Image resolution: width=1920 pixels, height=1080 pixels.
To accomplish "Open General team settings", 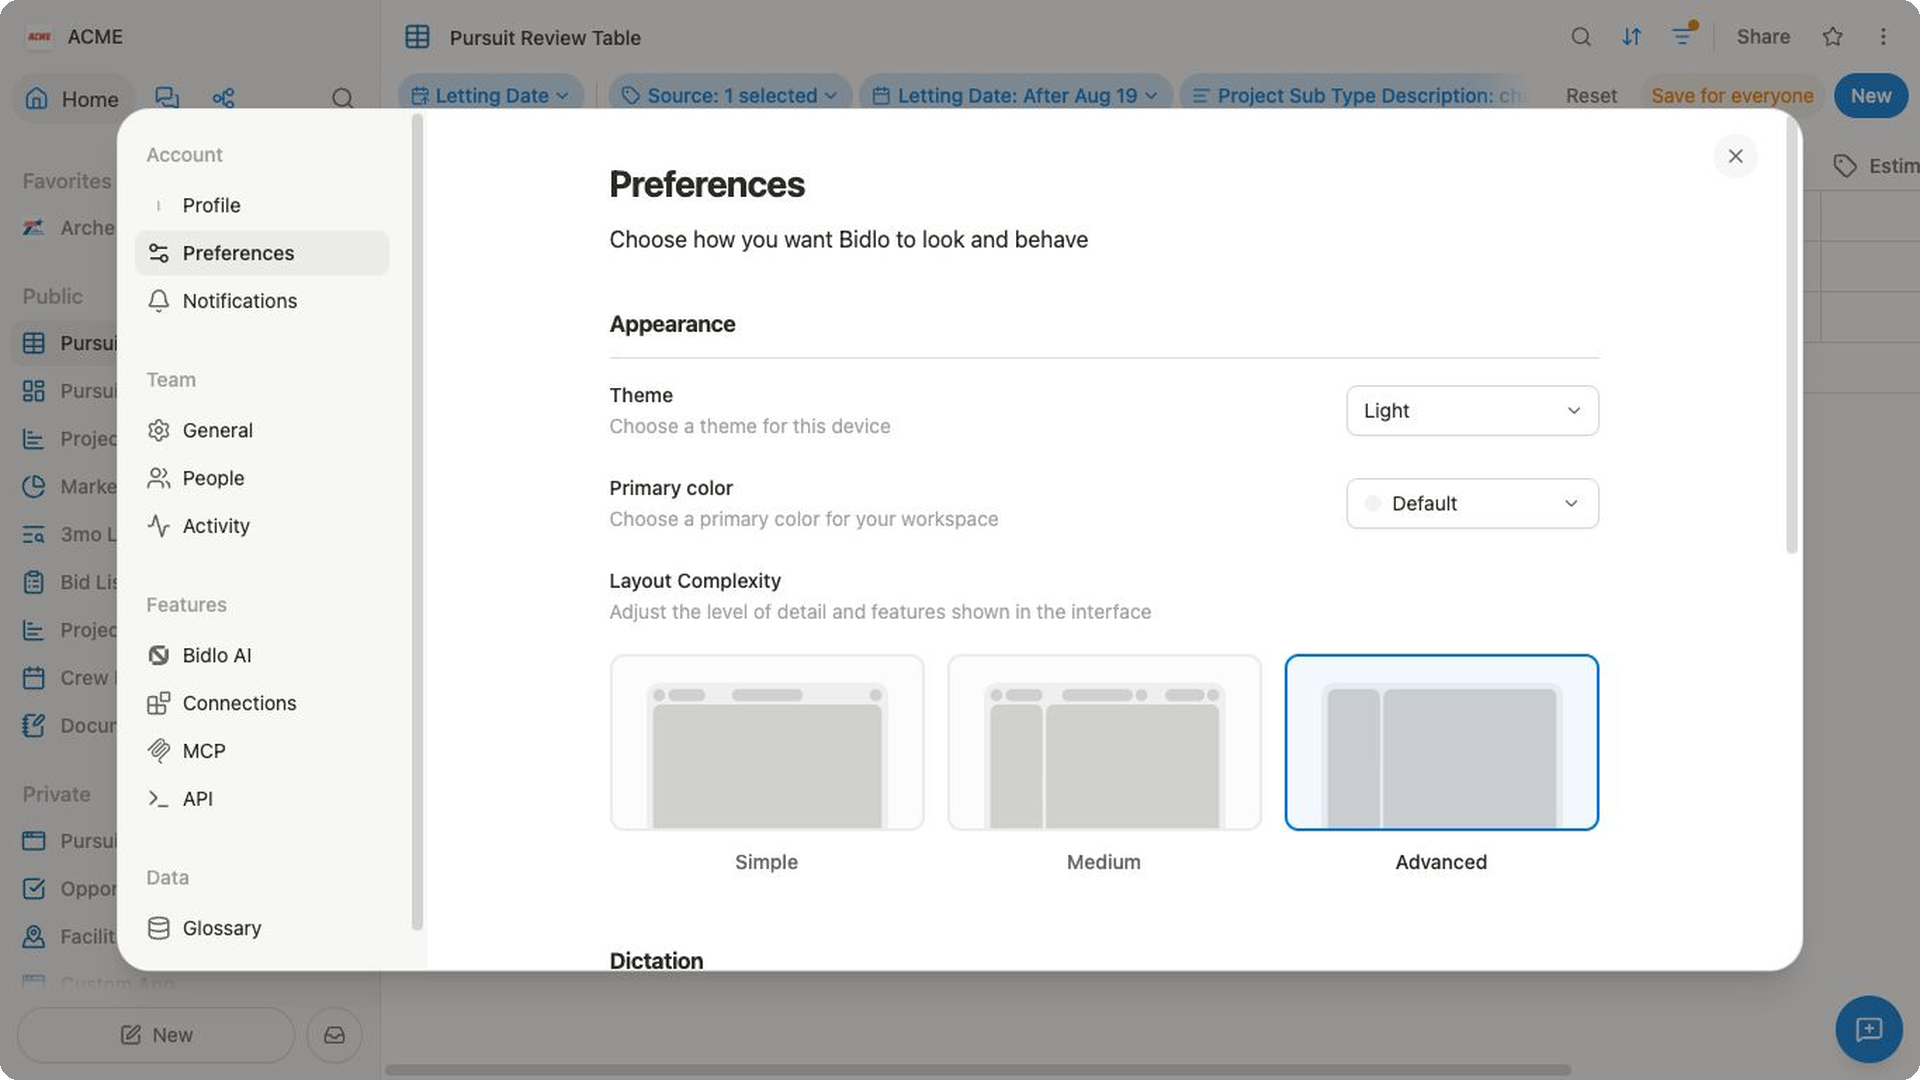I will click(x=261, y=430).
